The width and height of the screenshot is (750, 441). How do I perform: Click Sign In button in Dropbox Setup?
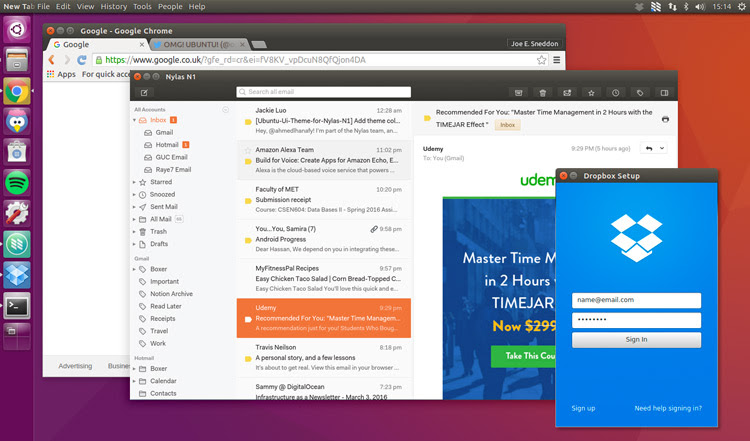[x=636, y=340]
